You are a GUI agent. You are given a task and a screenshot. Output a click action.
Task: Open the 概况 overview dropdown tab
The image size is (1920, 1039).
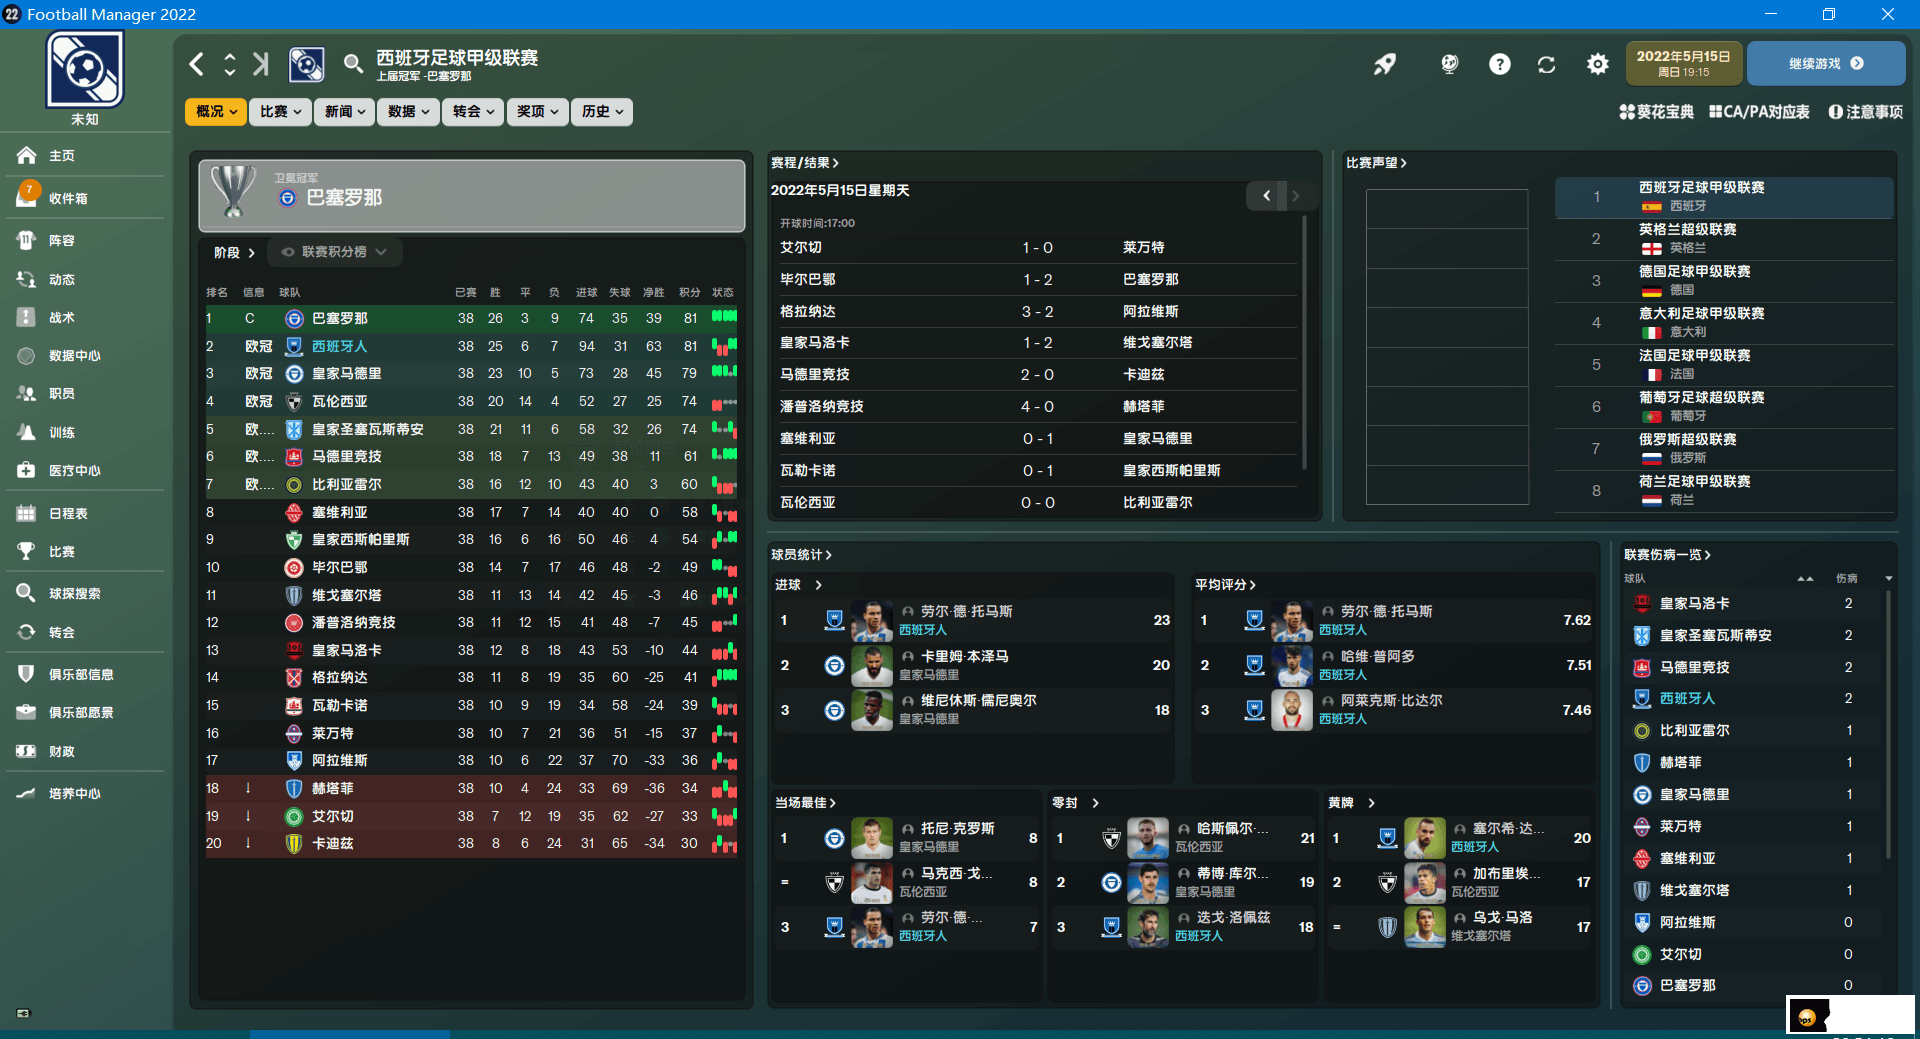[215, 112]
